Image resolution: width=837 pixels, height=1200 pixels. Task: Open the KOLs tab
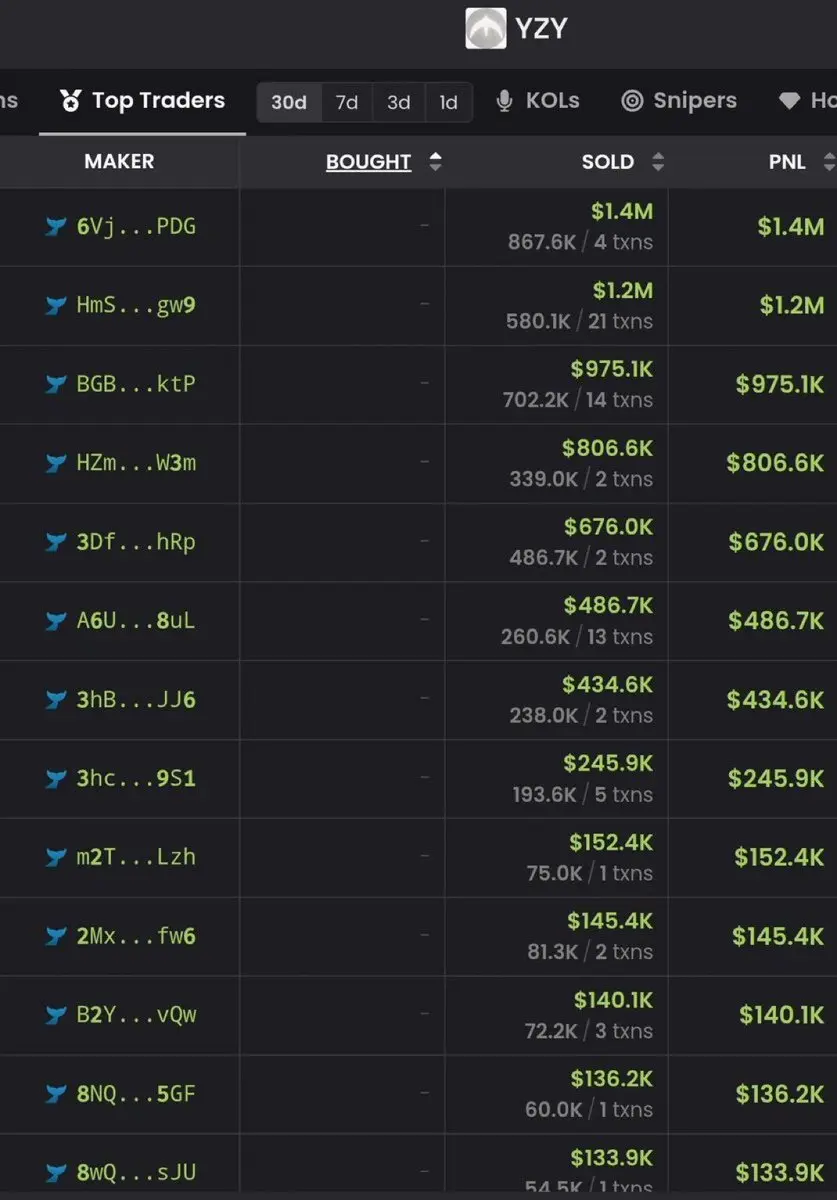point(538,101)
